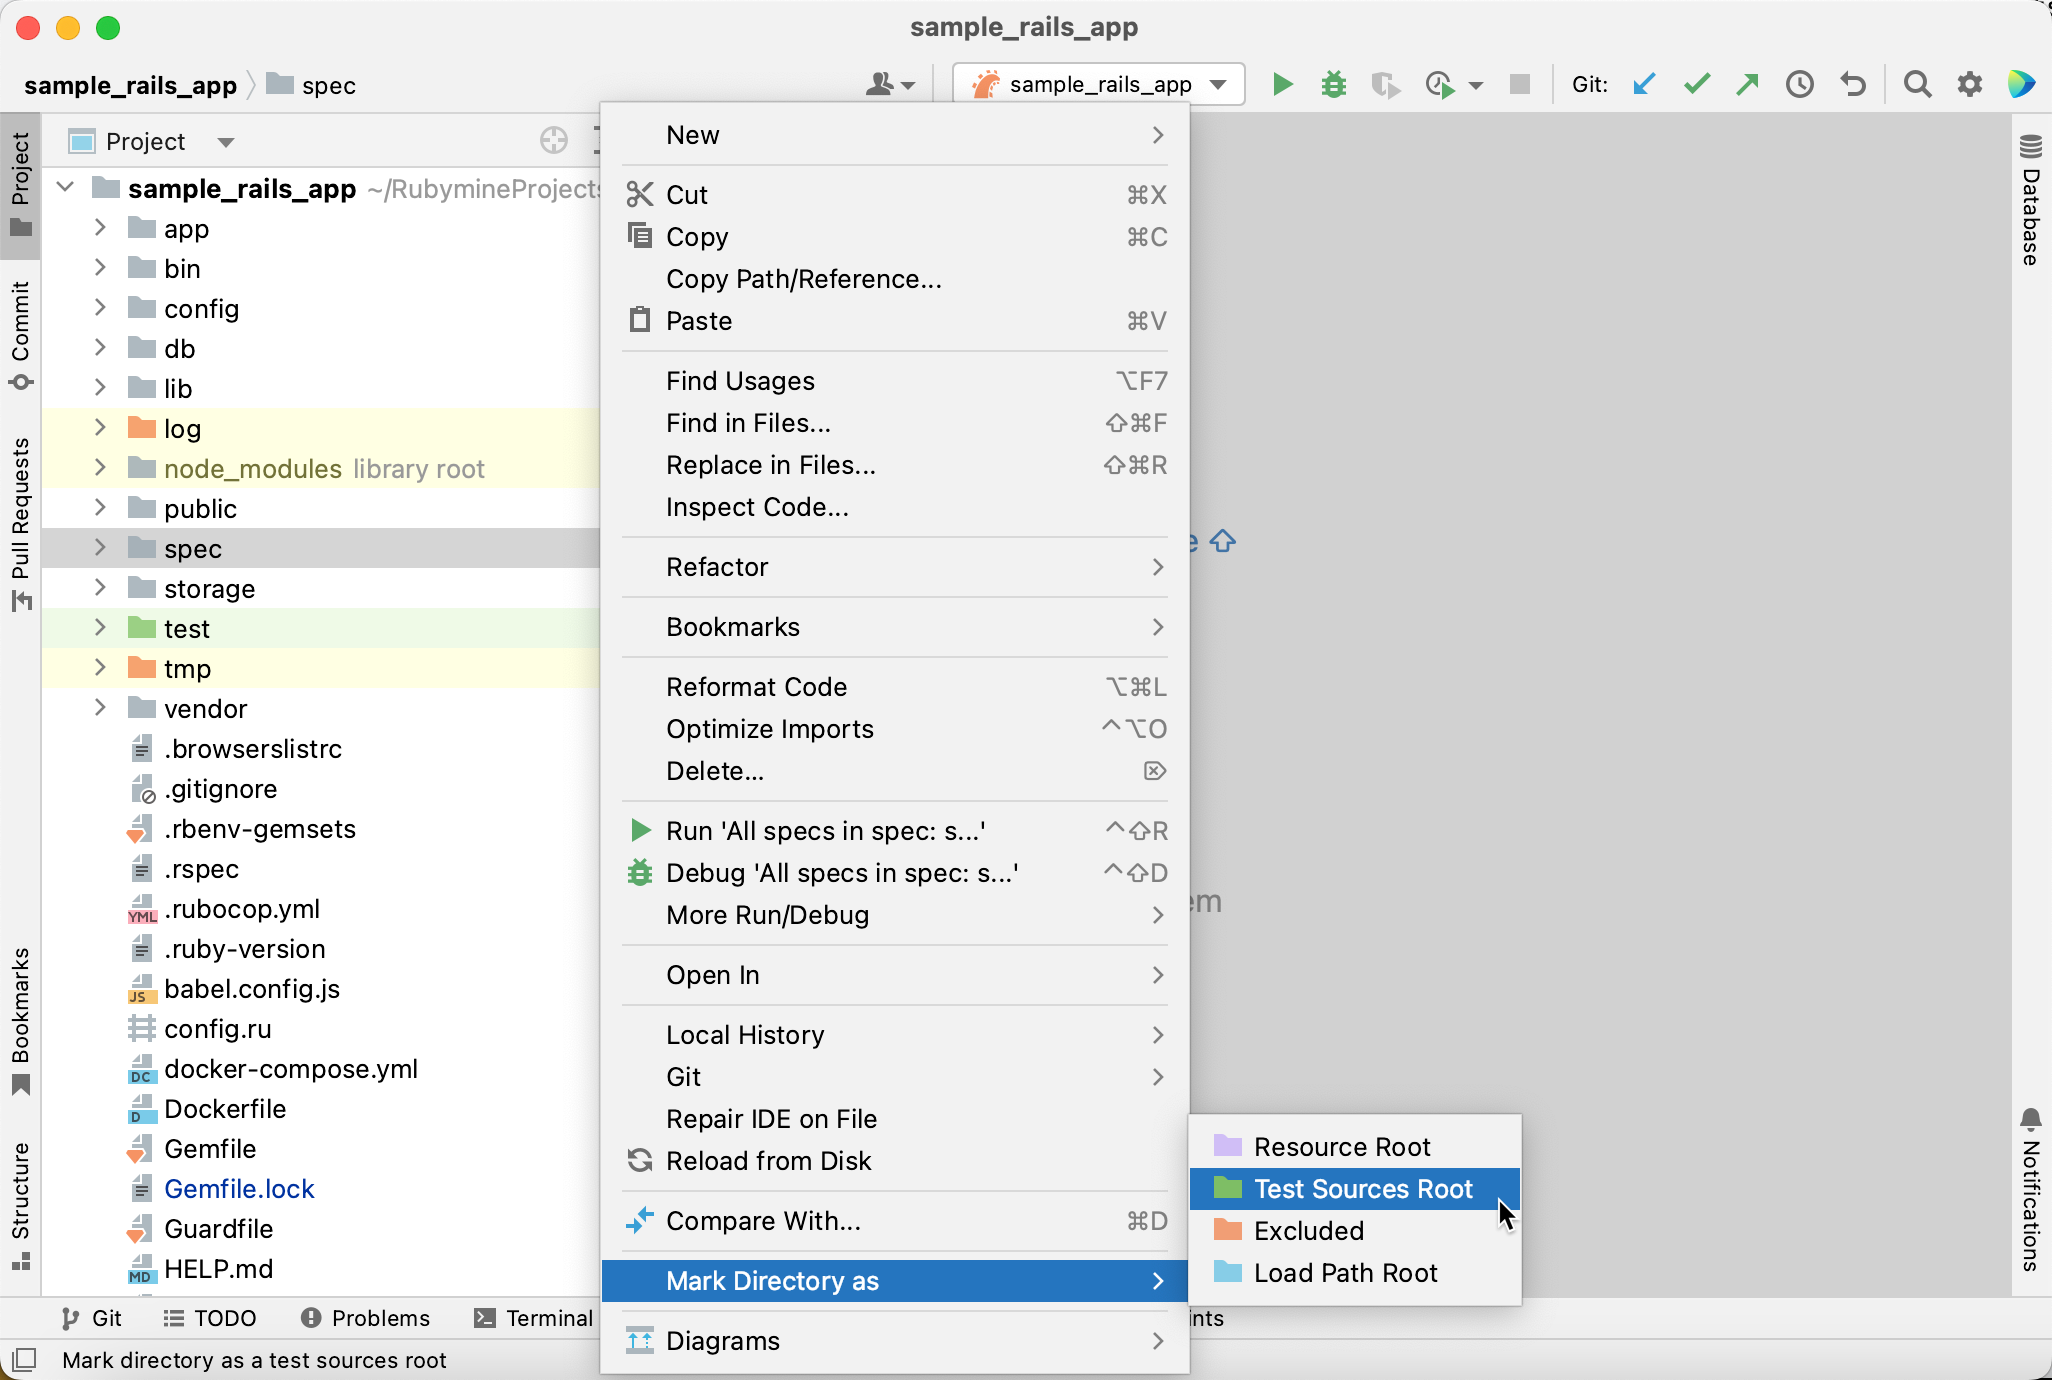
Task: Stop the running process with the stop icon
Action: 1519,85
